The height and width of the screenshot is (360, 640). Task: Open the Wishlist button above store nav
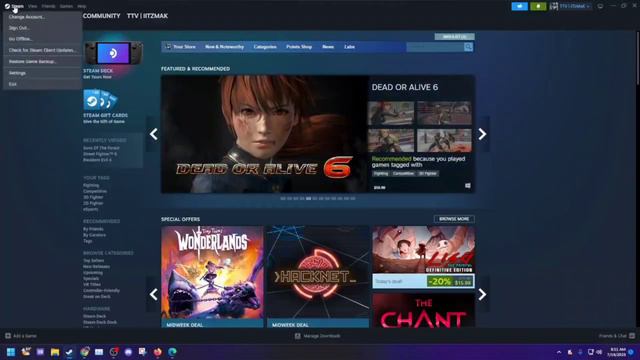click(x=454, y=37)
